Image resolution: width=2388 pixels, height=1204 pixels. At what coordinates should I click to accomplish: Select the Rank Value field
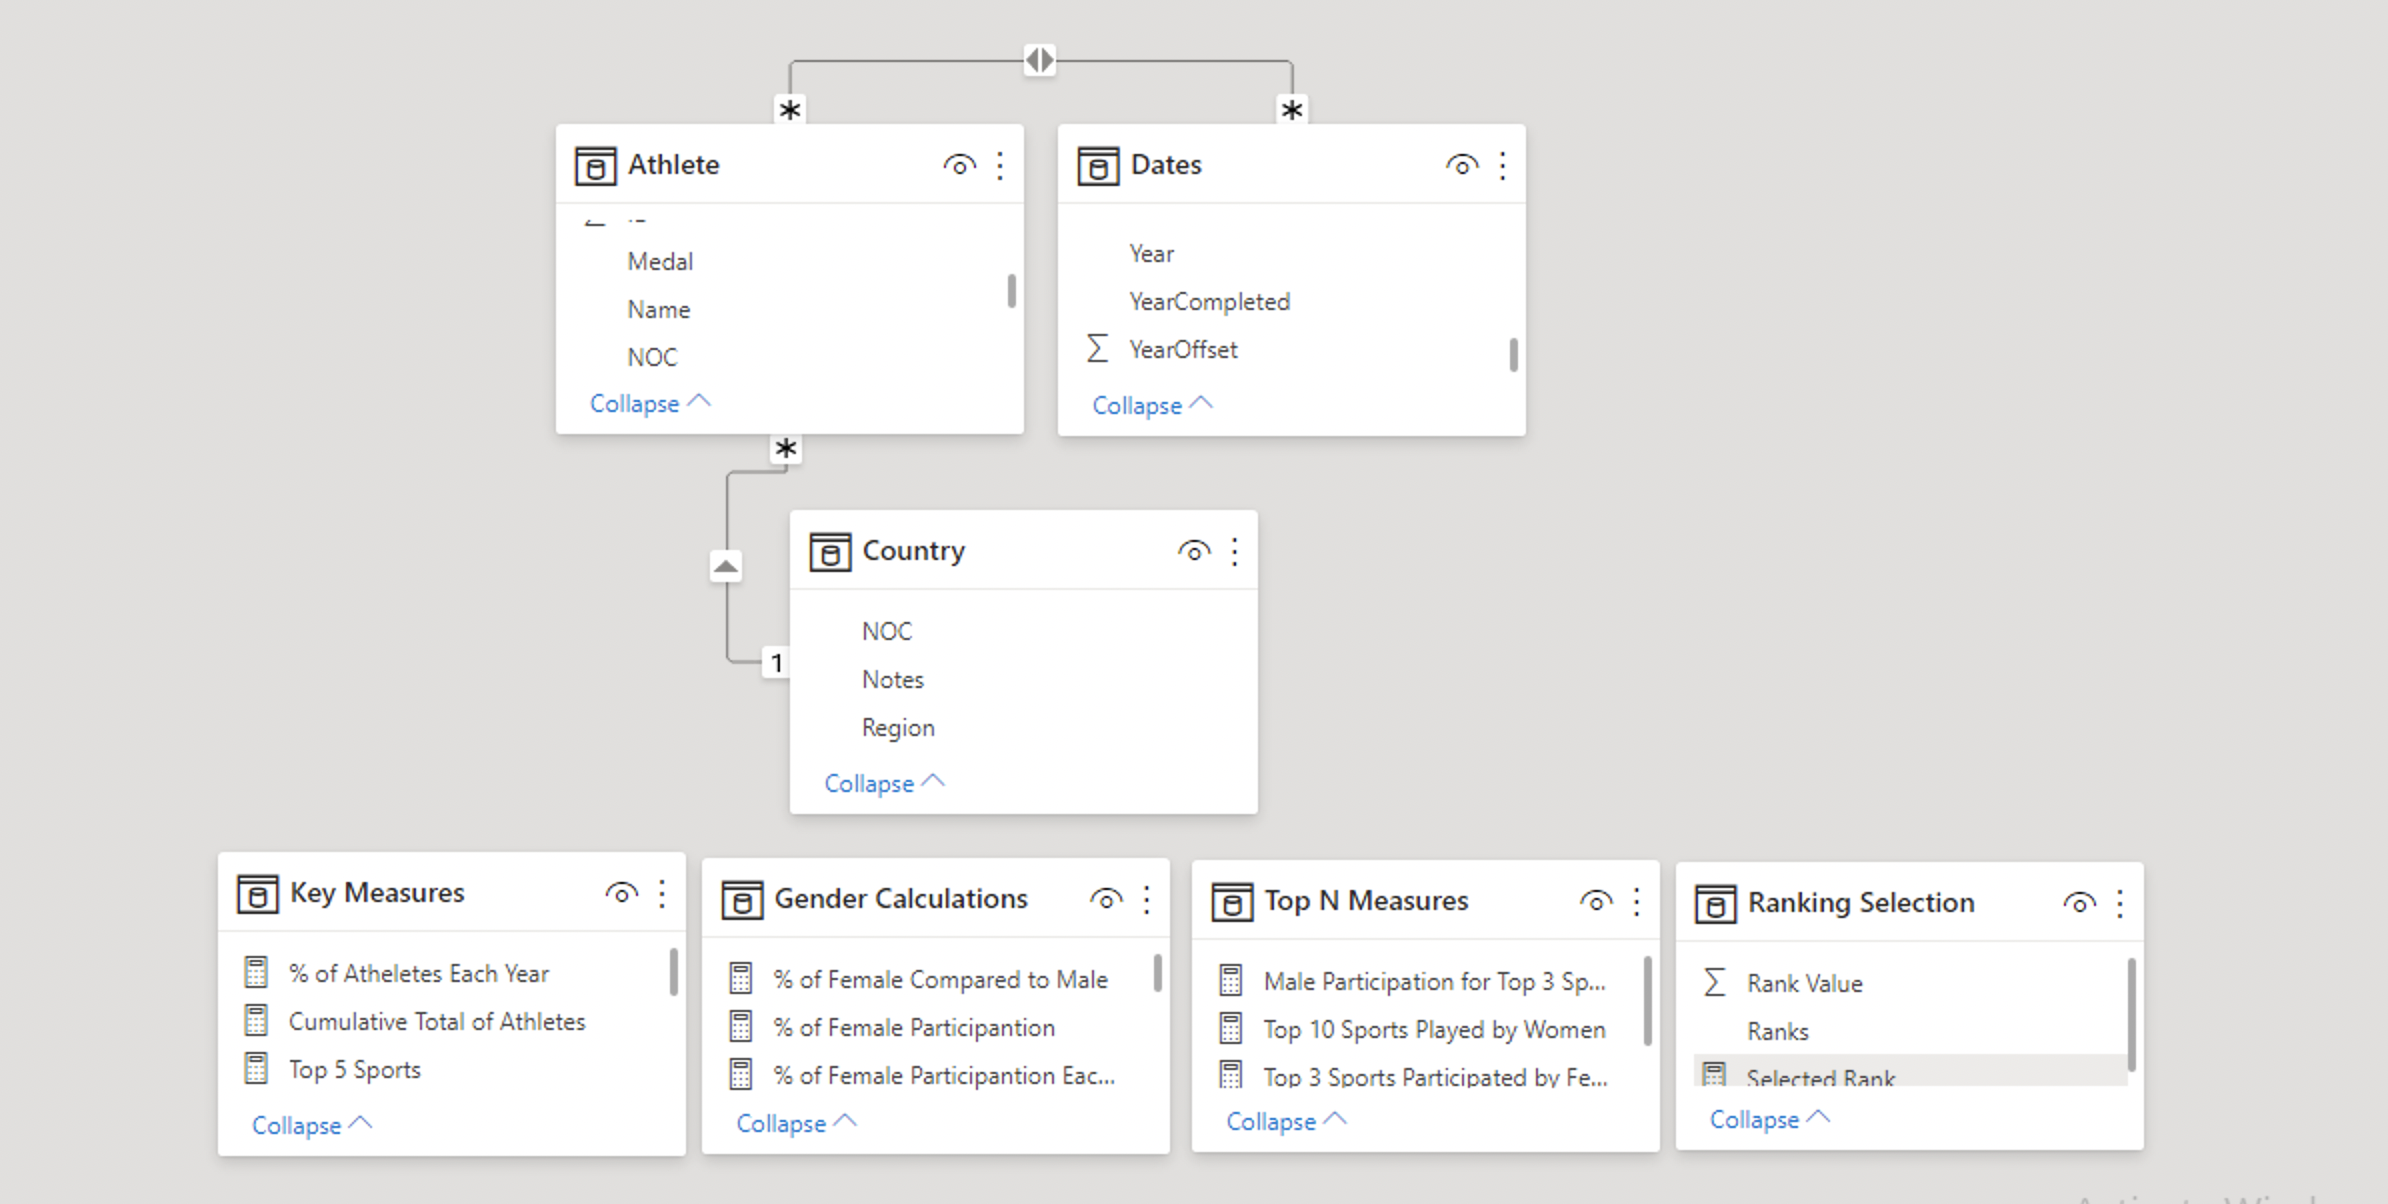click(x=1804, y=984)
